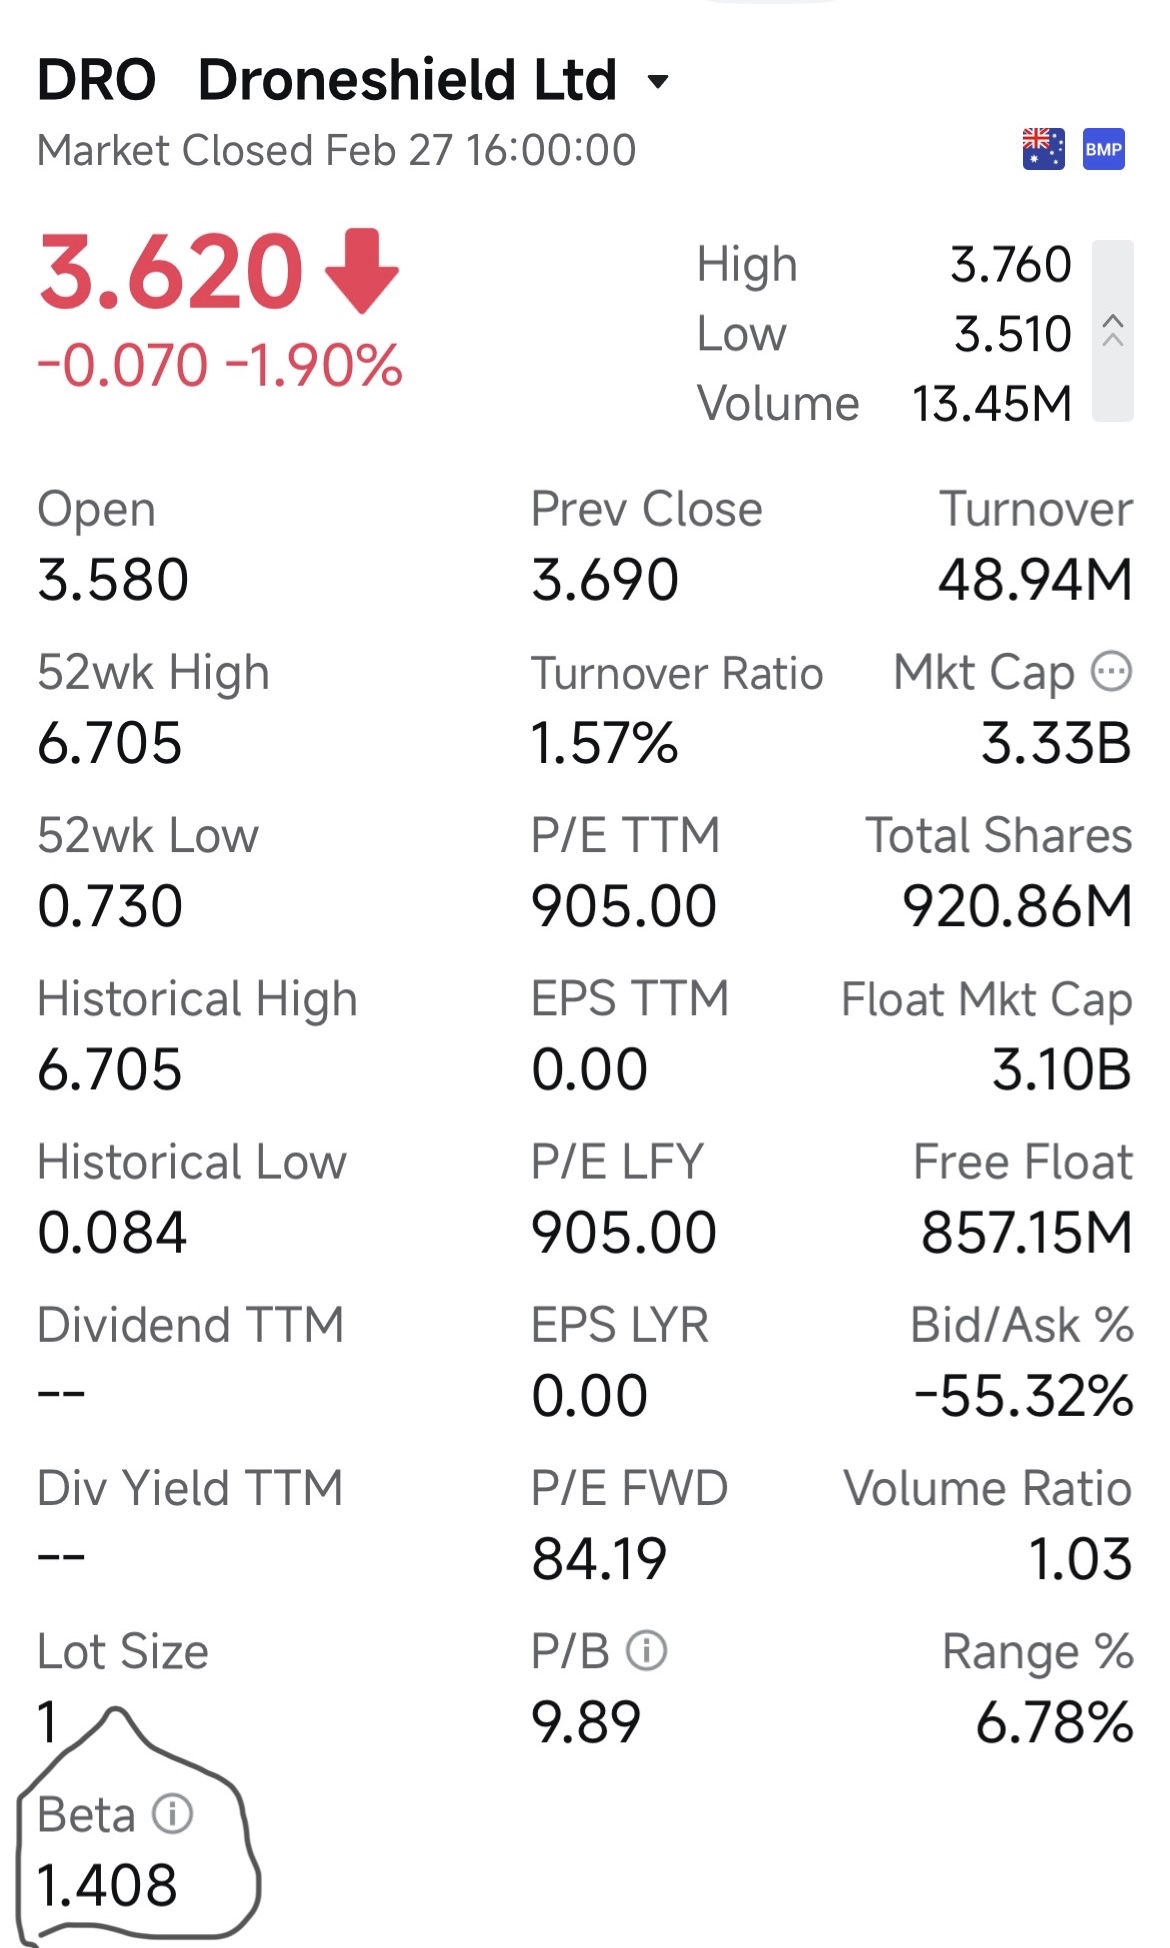Tap the -0.070 -1.90% change text
The image size is (1170, 1948).
220,365
